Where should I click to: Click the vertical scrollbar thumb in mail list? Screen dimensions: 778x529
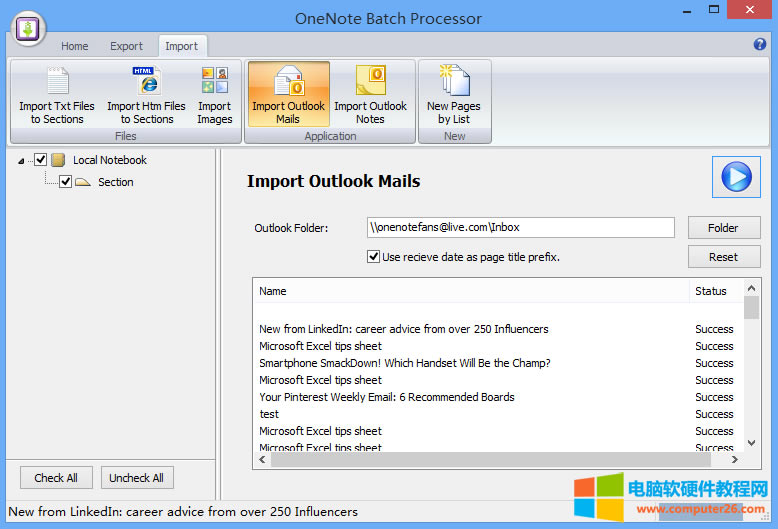(751, 308)
